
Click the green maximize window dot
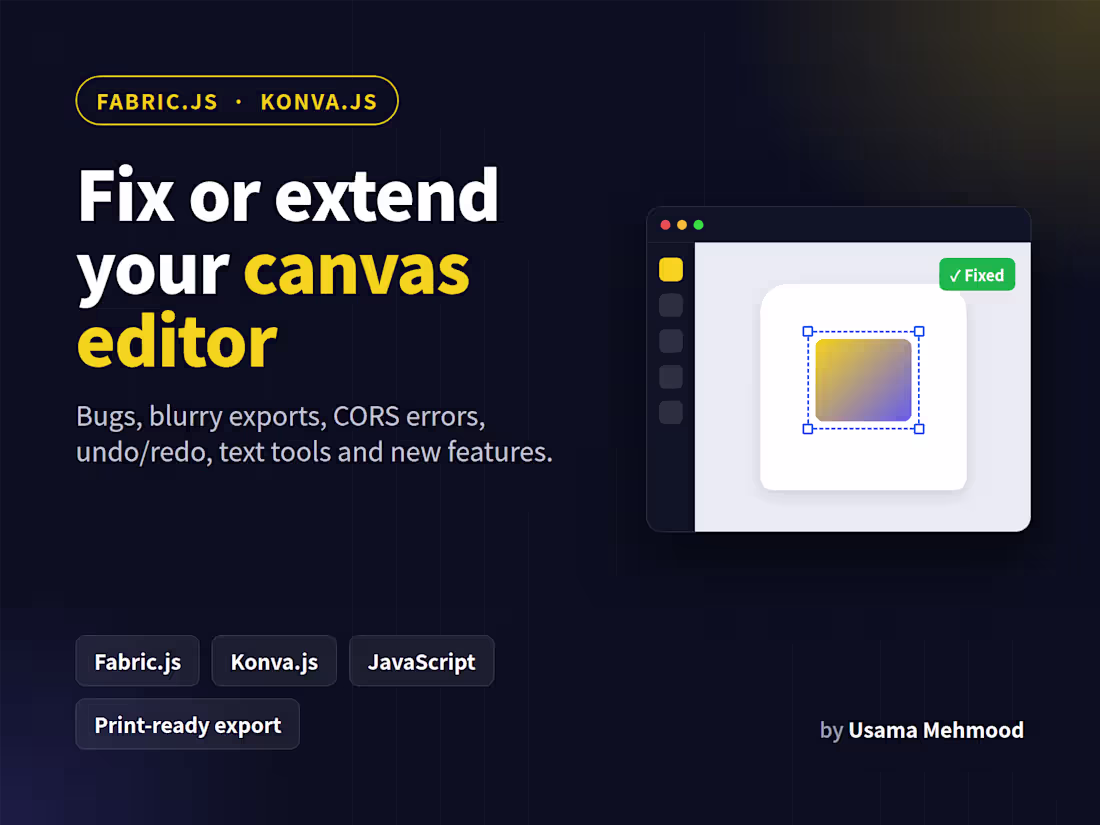point(699,224)
